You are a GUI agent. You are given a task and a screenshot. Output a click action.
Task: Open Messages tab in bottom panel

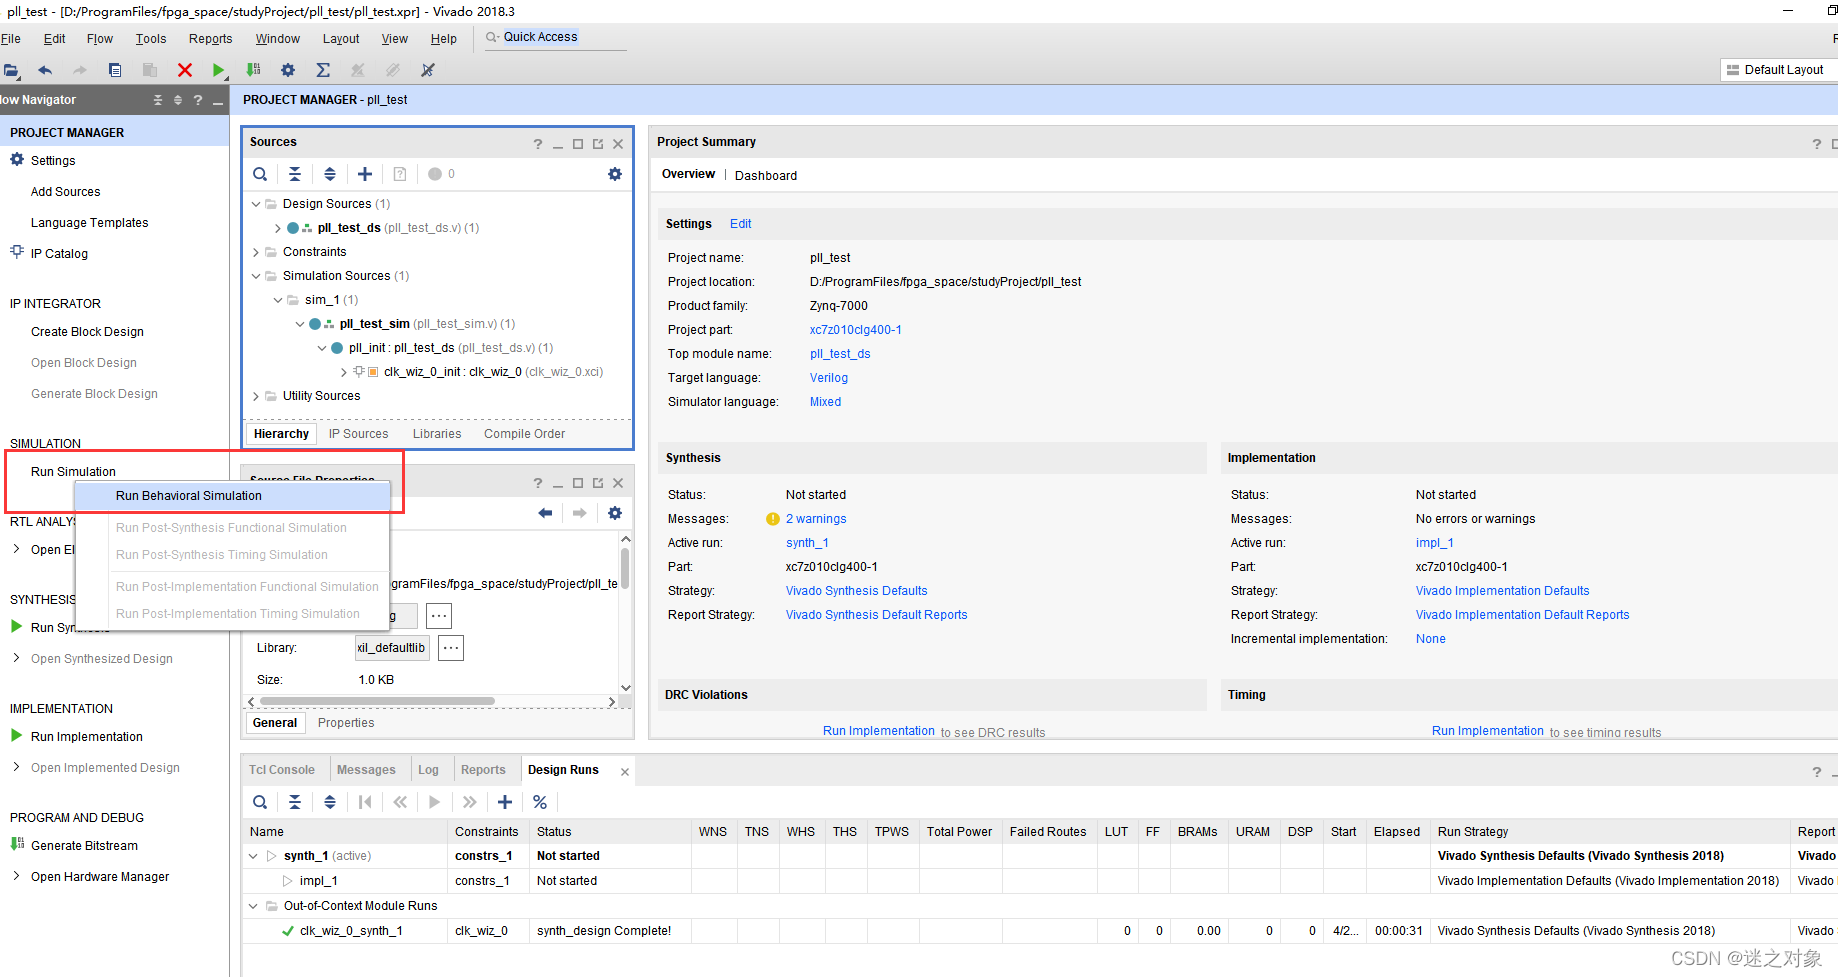coord(366,770)
